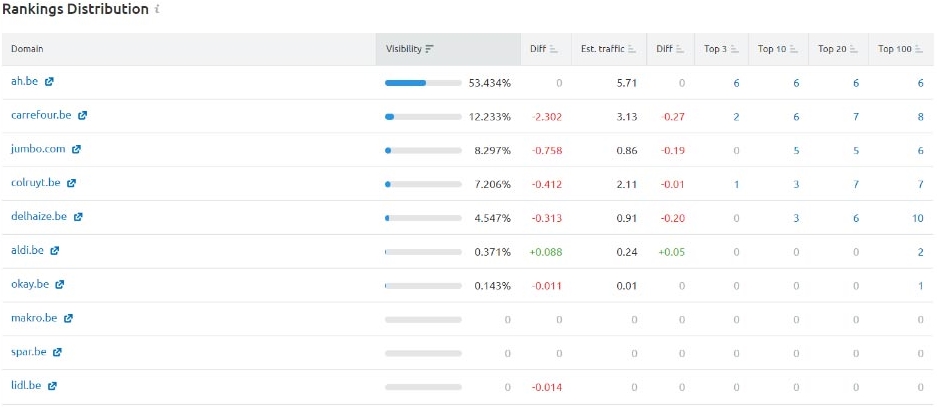This screenshot has width=937, height=407.
Task: Sort by the Top 3 column
Action: click(721, 49)
